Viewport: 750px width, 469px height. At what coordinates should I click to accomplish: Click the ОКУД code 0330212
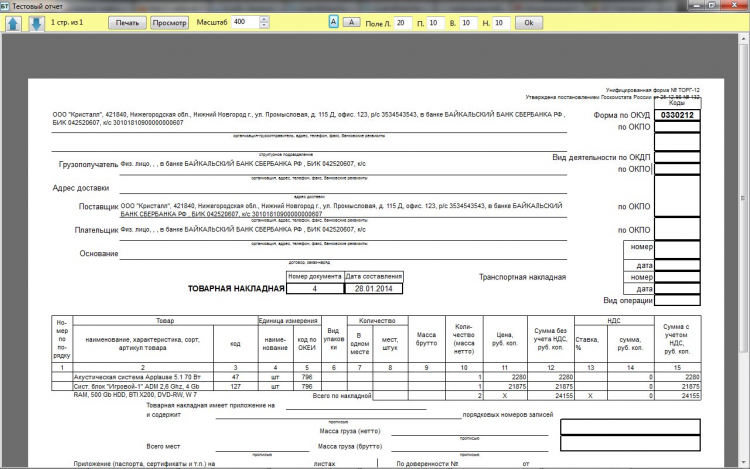(677, 115)
